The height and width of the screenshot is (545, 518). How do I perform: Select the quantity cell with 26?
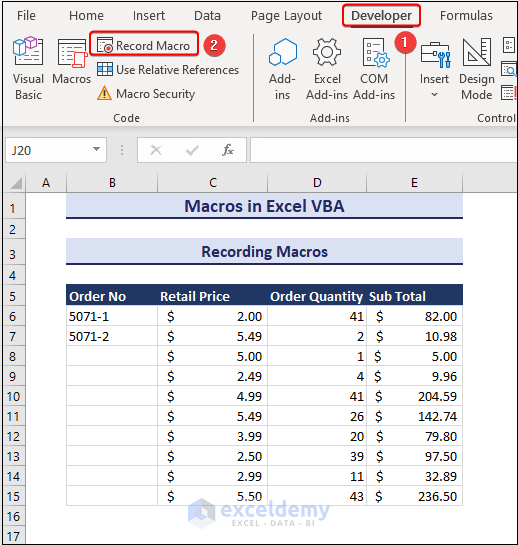click(x=317, y=416)
